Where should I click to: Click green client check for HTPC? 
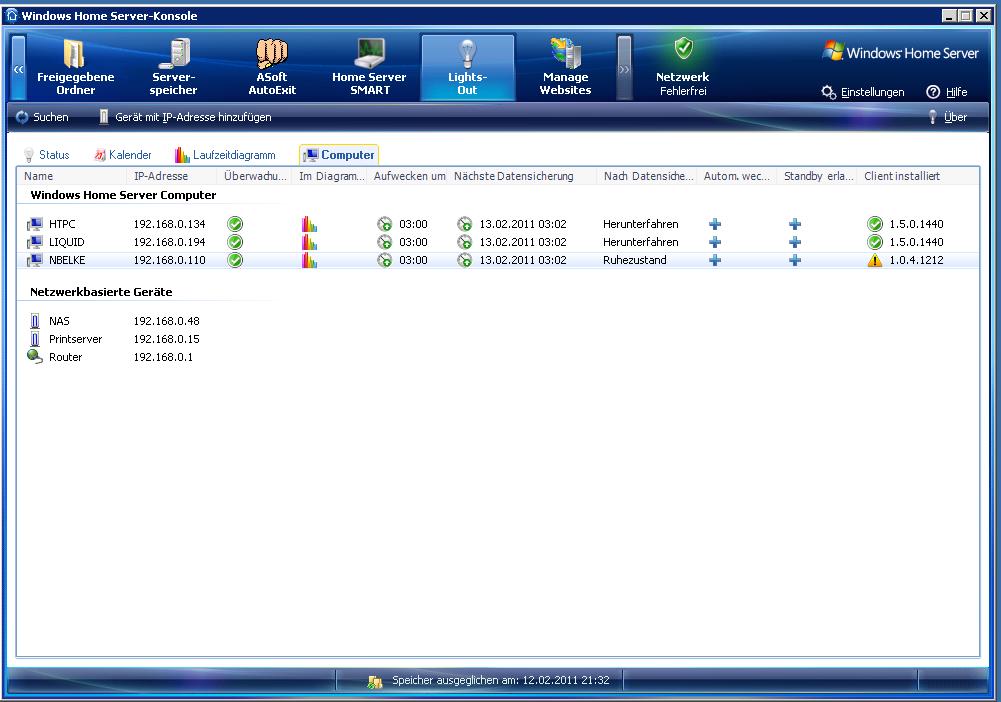[875, 224]
